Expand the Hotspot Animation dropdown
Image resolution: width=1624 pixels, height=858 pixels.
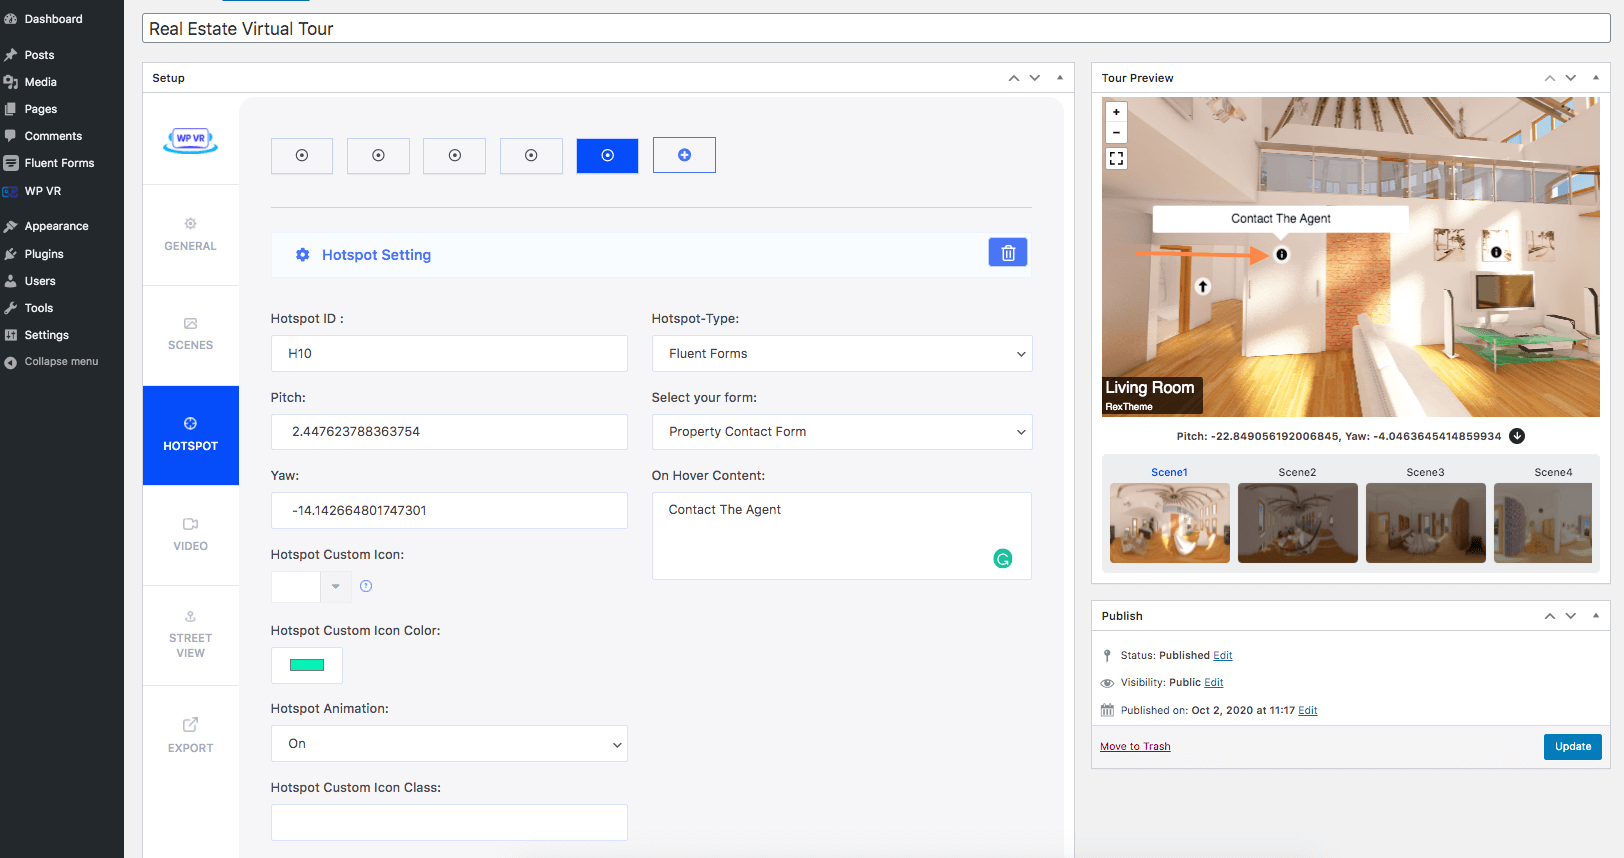point(449,744)
